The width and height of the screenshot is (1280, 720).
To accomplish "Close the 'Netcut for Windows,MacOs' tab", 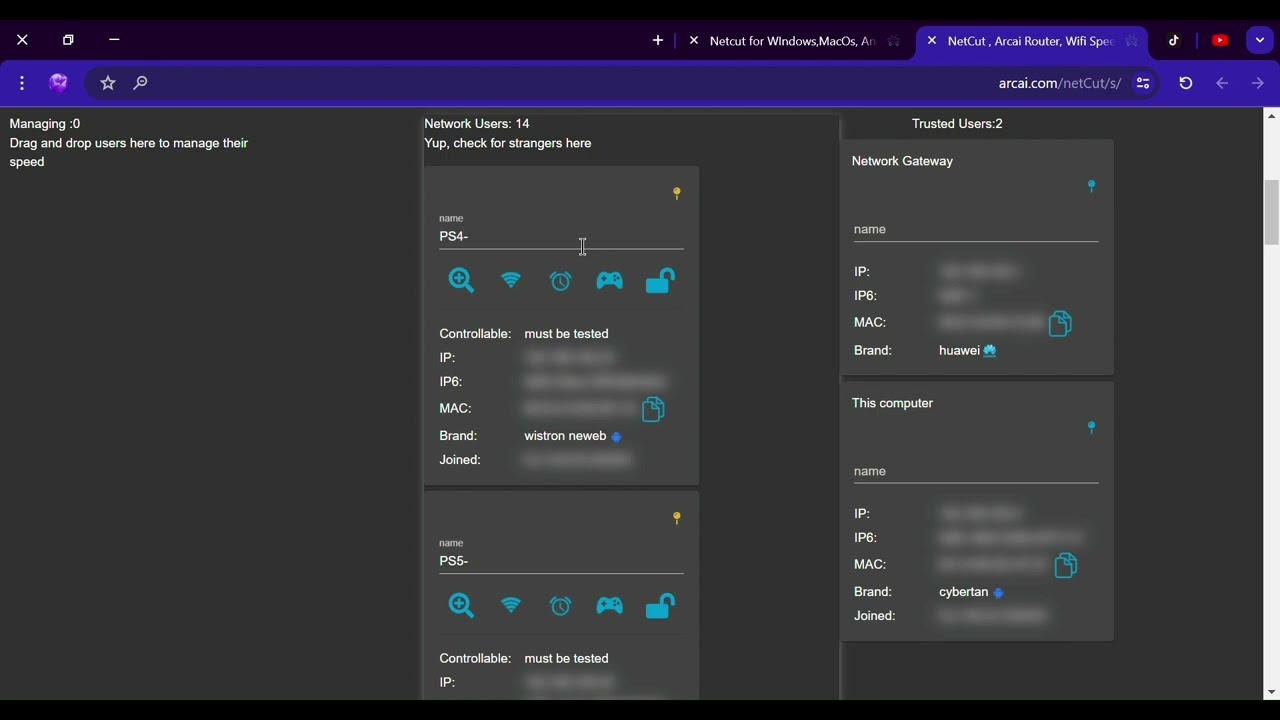I will [694, 41].
